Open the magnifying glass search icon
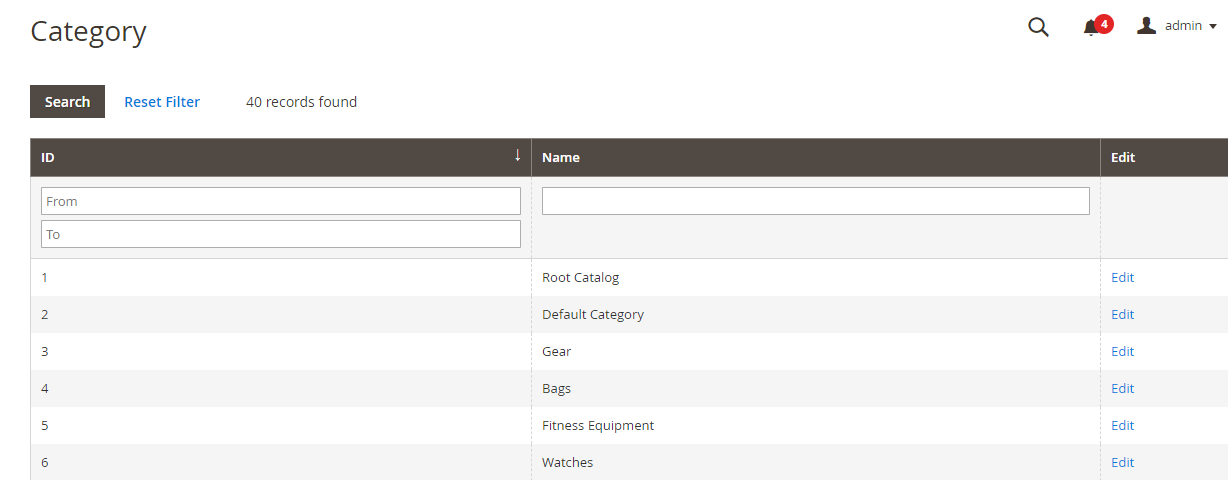Screen dimensions: 1228x480 click(1038, 27)
